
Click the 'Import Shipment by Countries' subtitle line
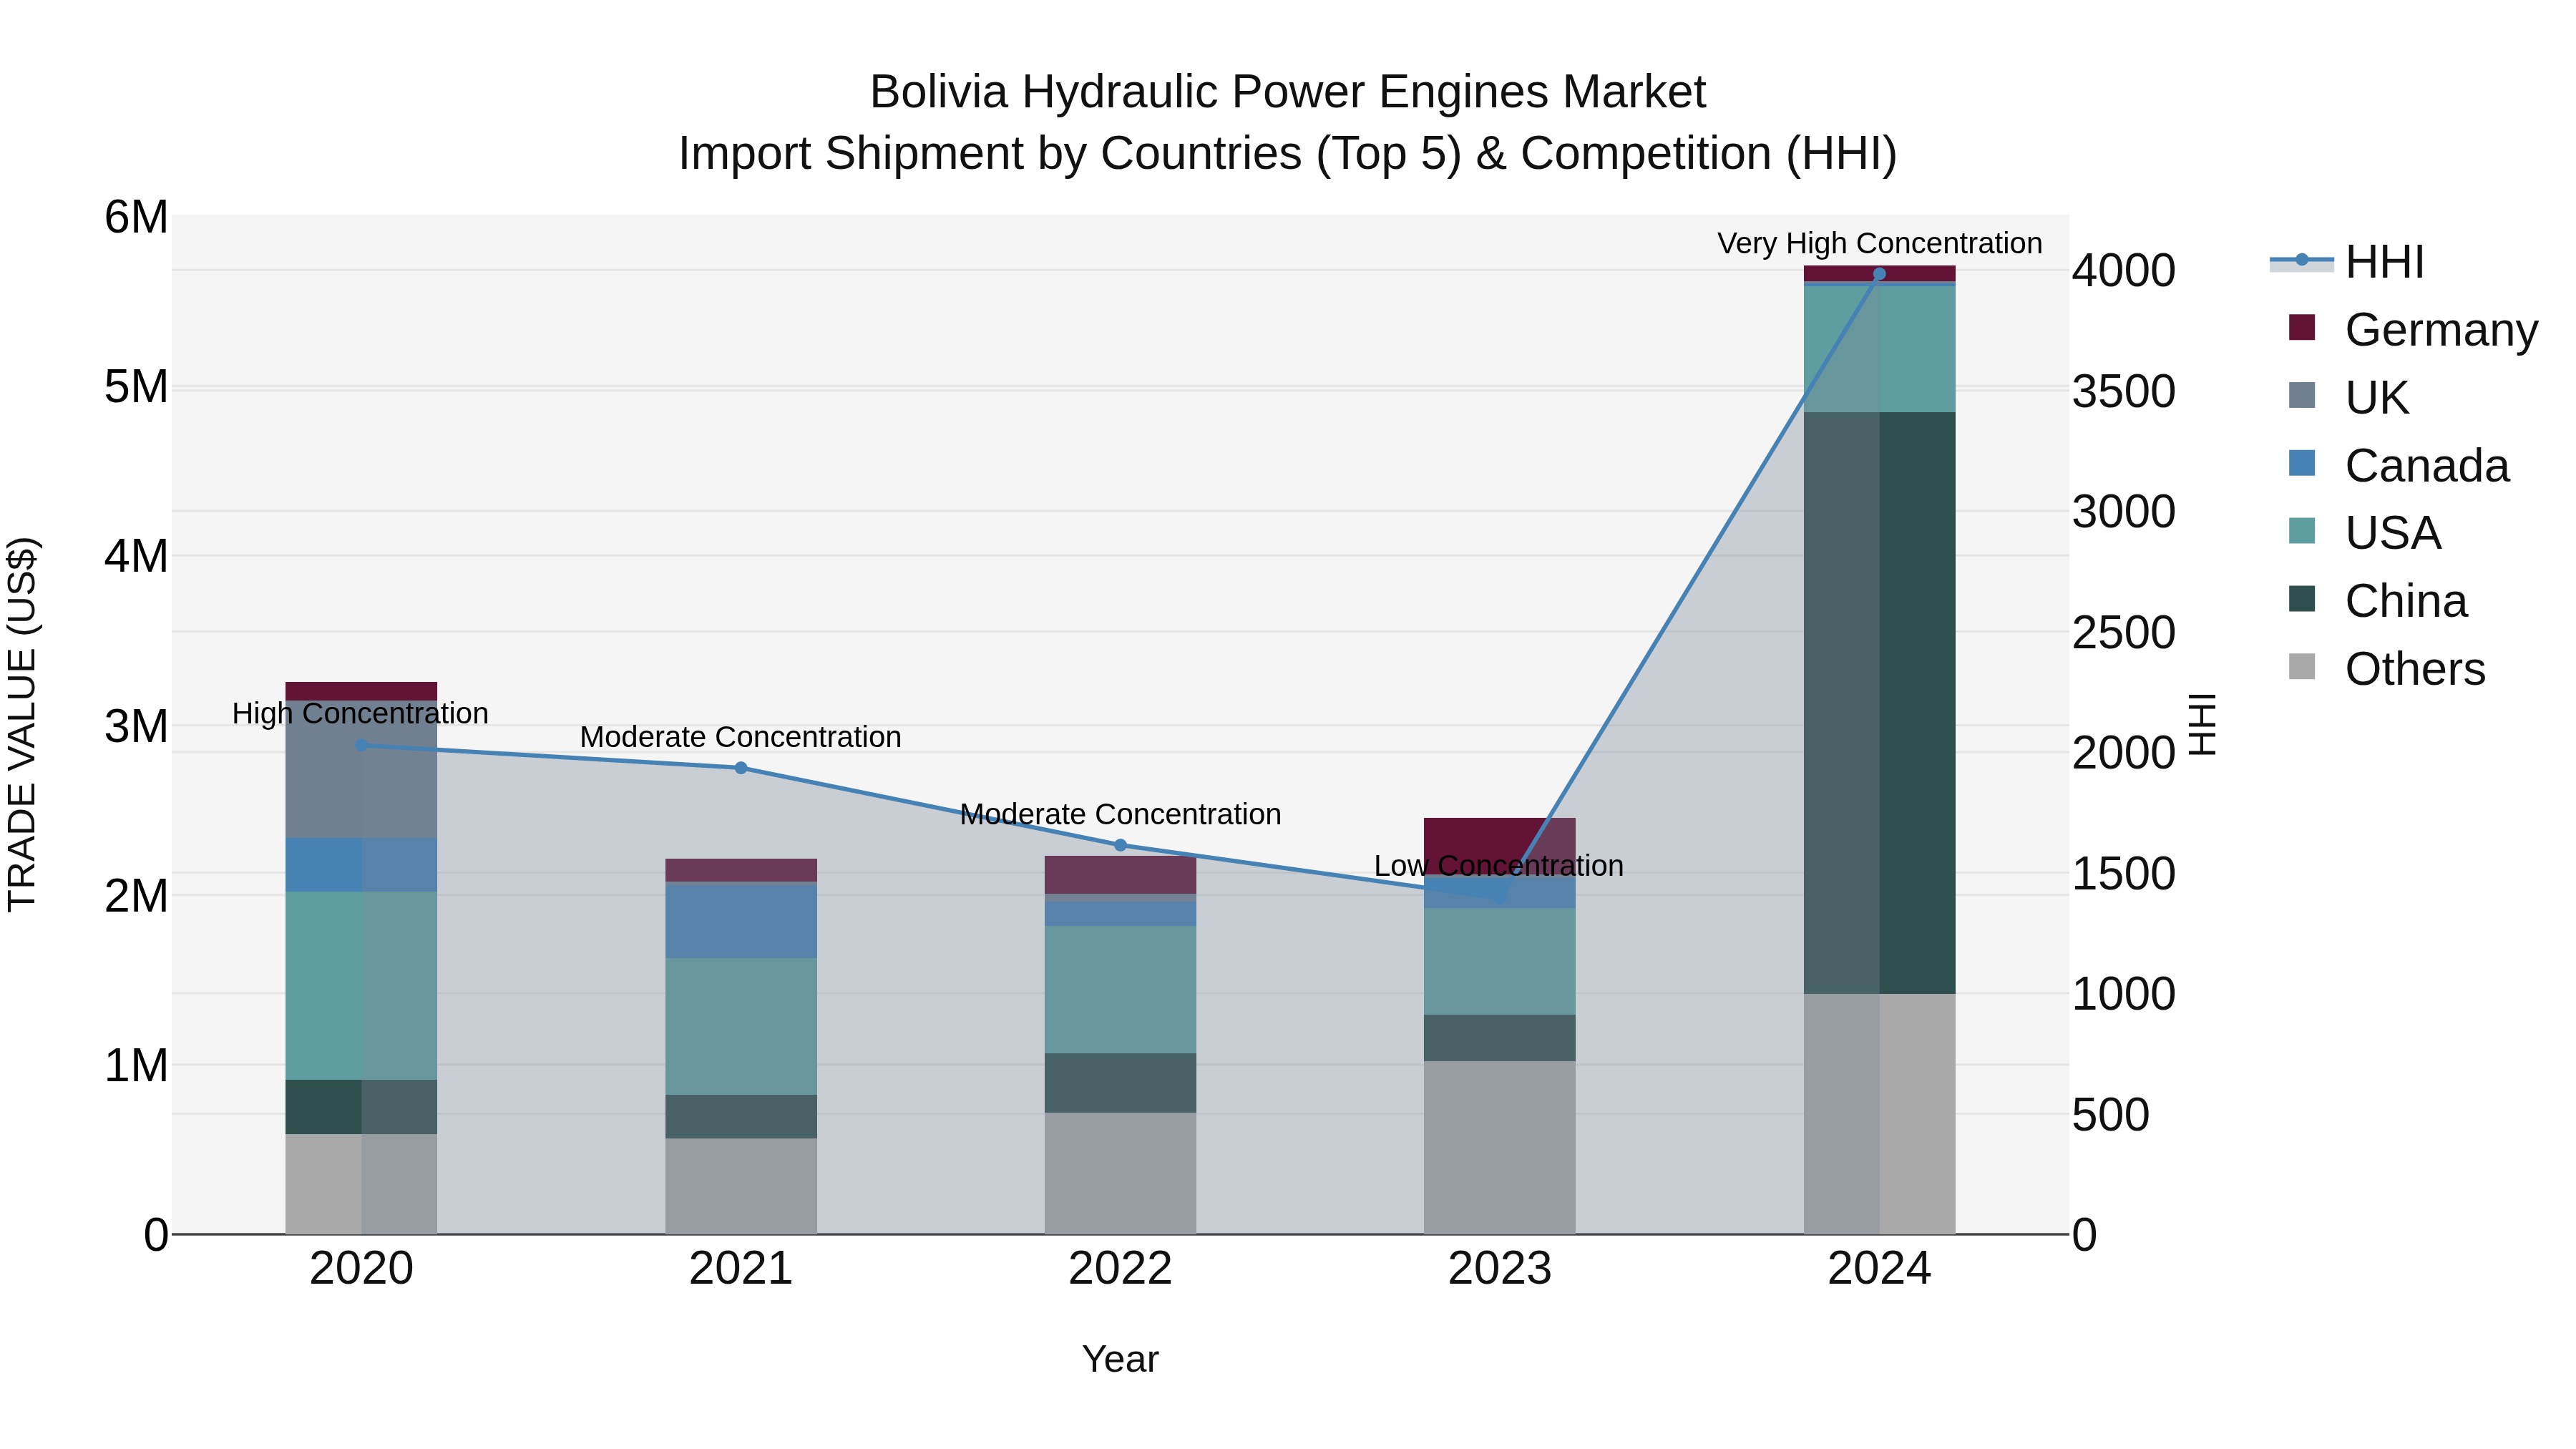1288,153
